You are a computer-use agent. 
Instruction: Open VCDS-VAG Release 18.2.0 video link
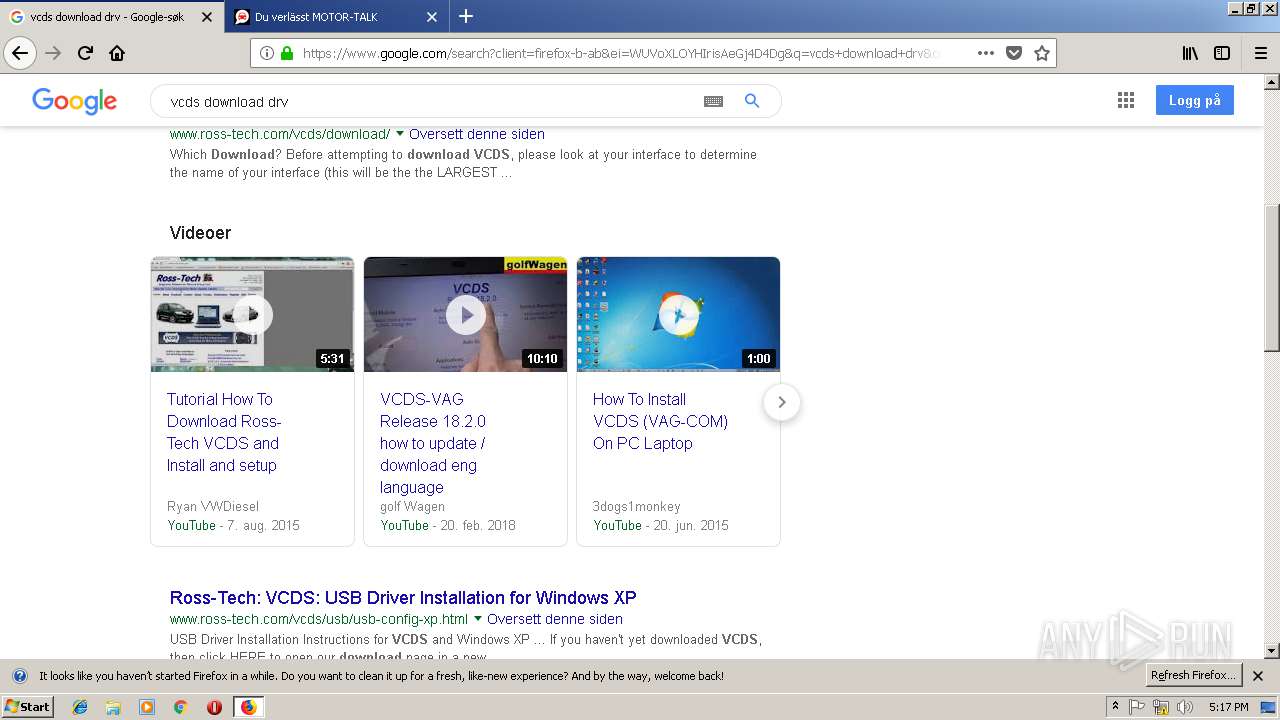(x=433, y=443)
